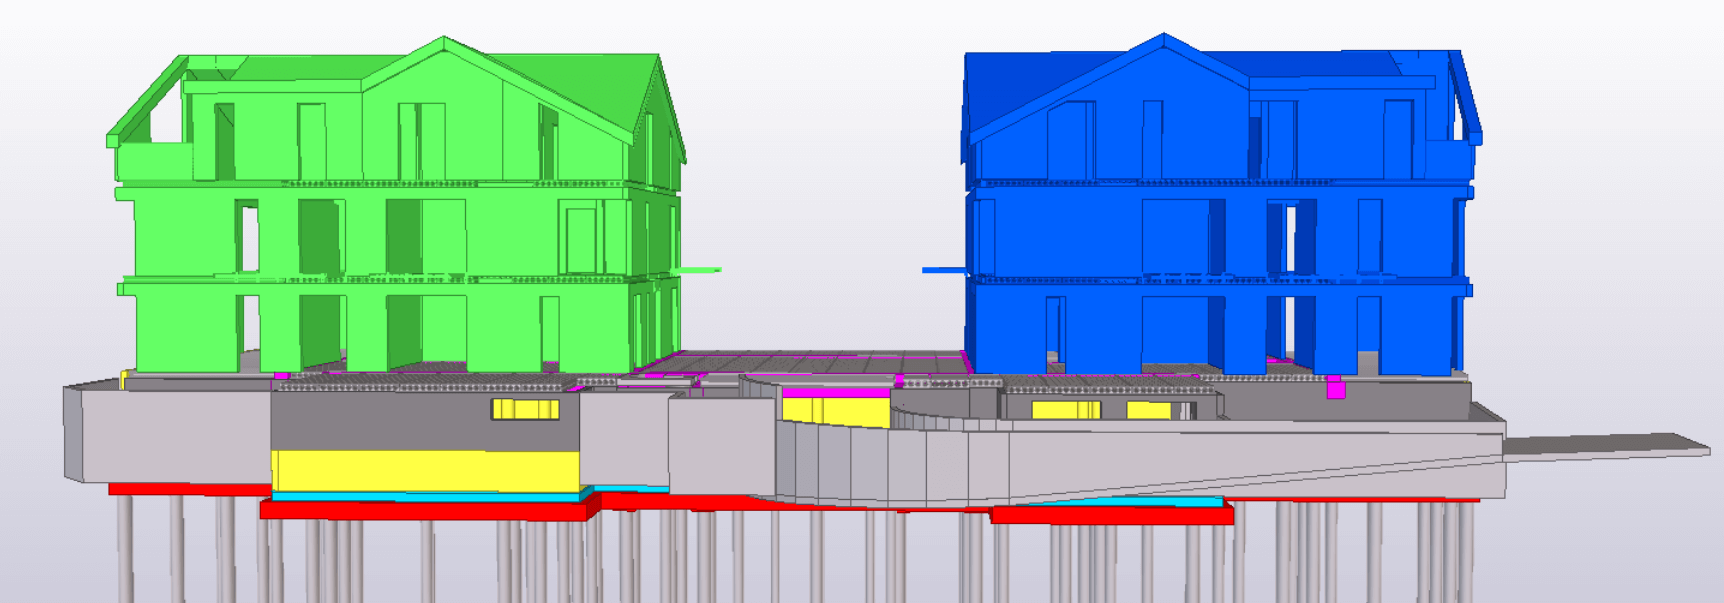Select the red foundation slab on the right
Screen dimensions: 1724x603
1112,515
